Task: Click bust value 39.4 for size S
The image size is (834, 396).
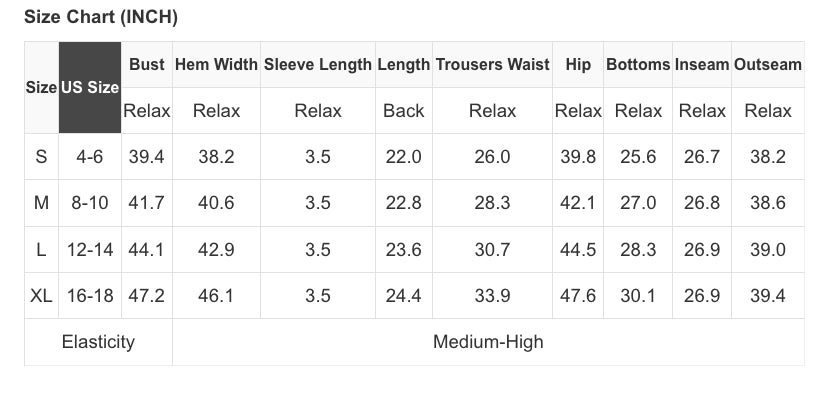Action: tap(147, 157)
